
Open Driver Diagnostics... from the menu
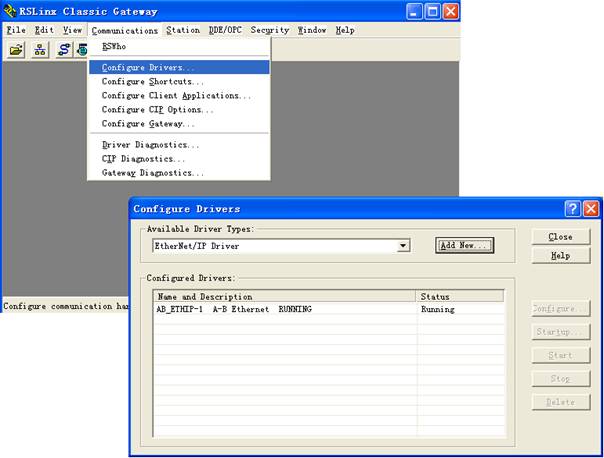pos(179,145)
